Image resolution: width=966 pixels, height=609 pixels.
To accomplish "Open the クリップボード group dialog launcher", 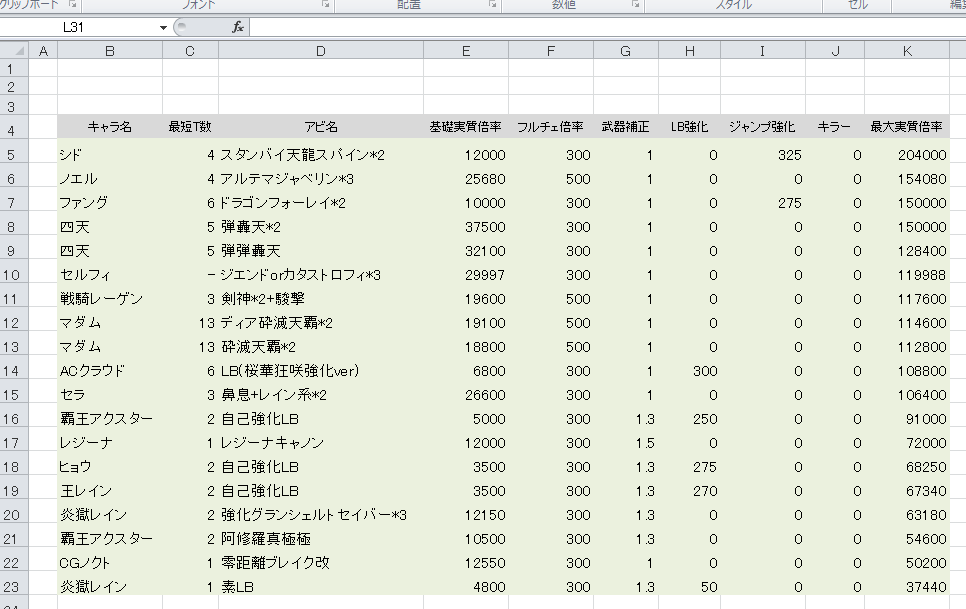I will coord(72,4).
